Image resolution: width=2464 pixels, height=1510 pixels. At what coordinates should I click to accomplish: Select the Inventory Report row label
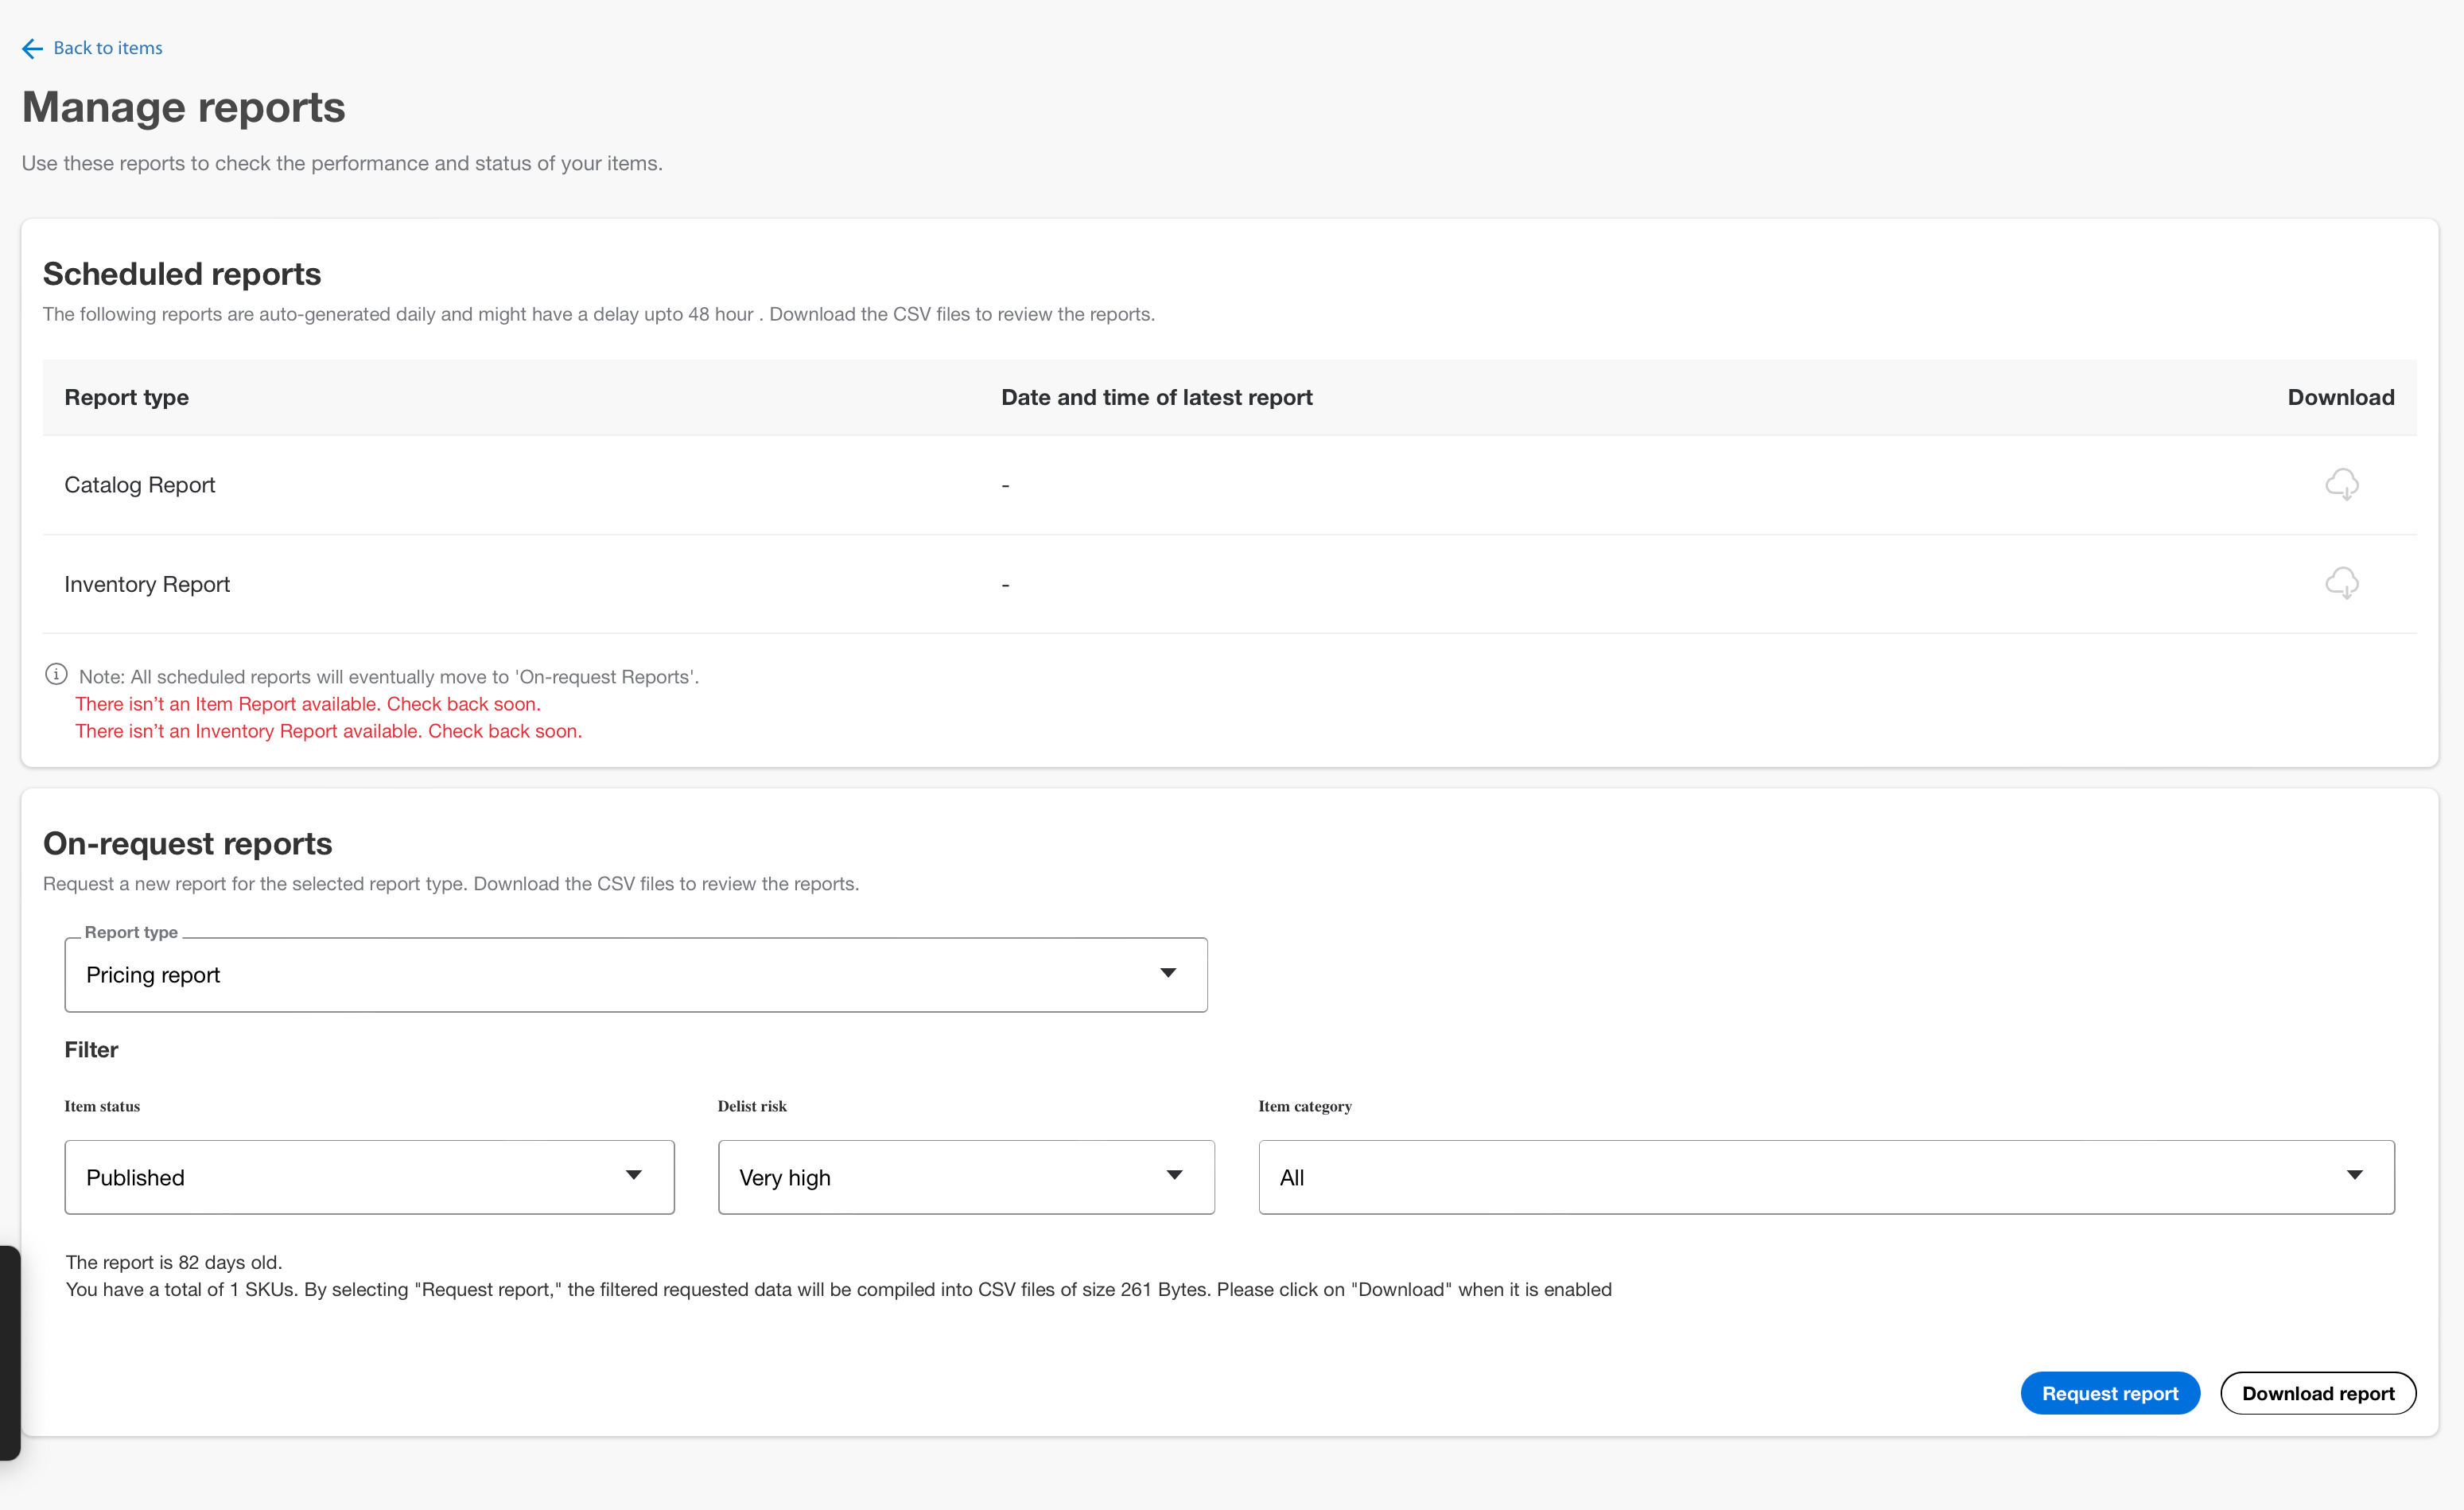(x=147, y=584)
